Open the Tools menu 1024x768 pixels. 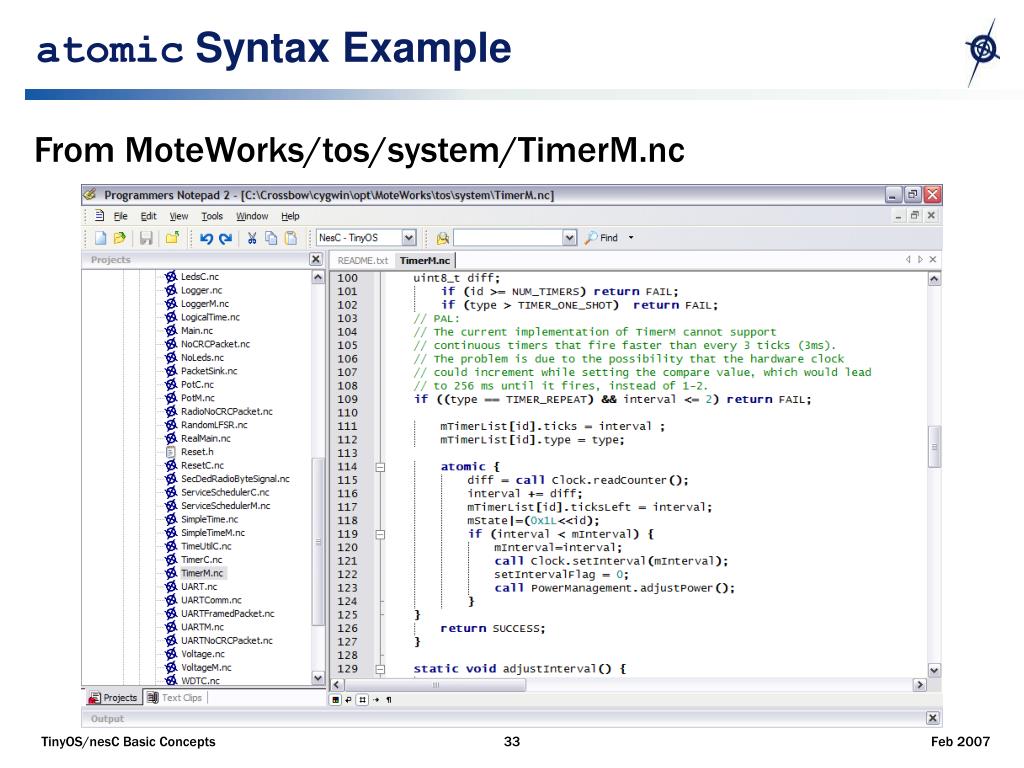point(212,216)
